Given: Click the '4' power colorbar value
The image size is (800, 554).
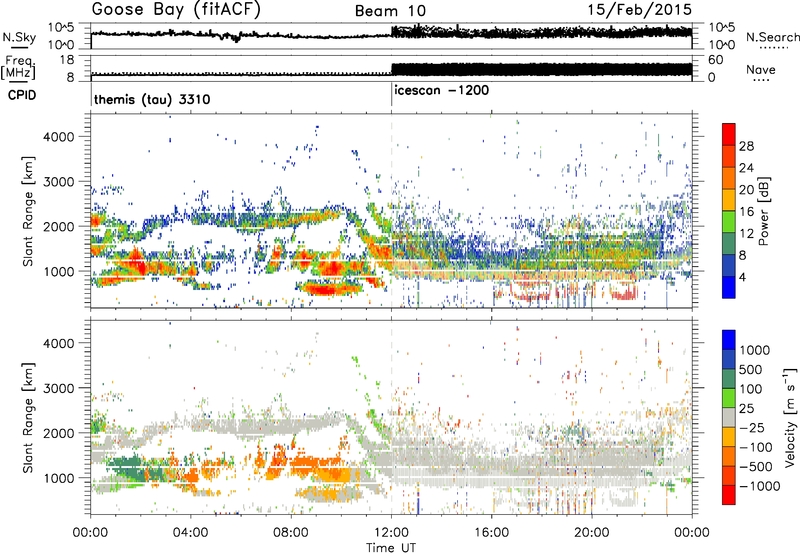Looking at the screenshot, I should coord(743,278).
